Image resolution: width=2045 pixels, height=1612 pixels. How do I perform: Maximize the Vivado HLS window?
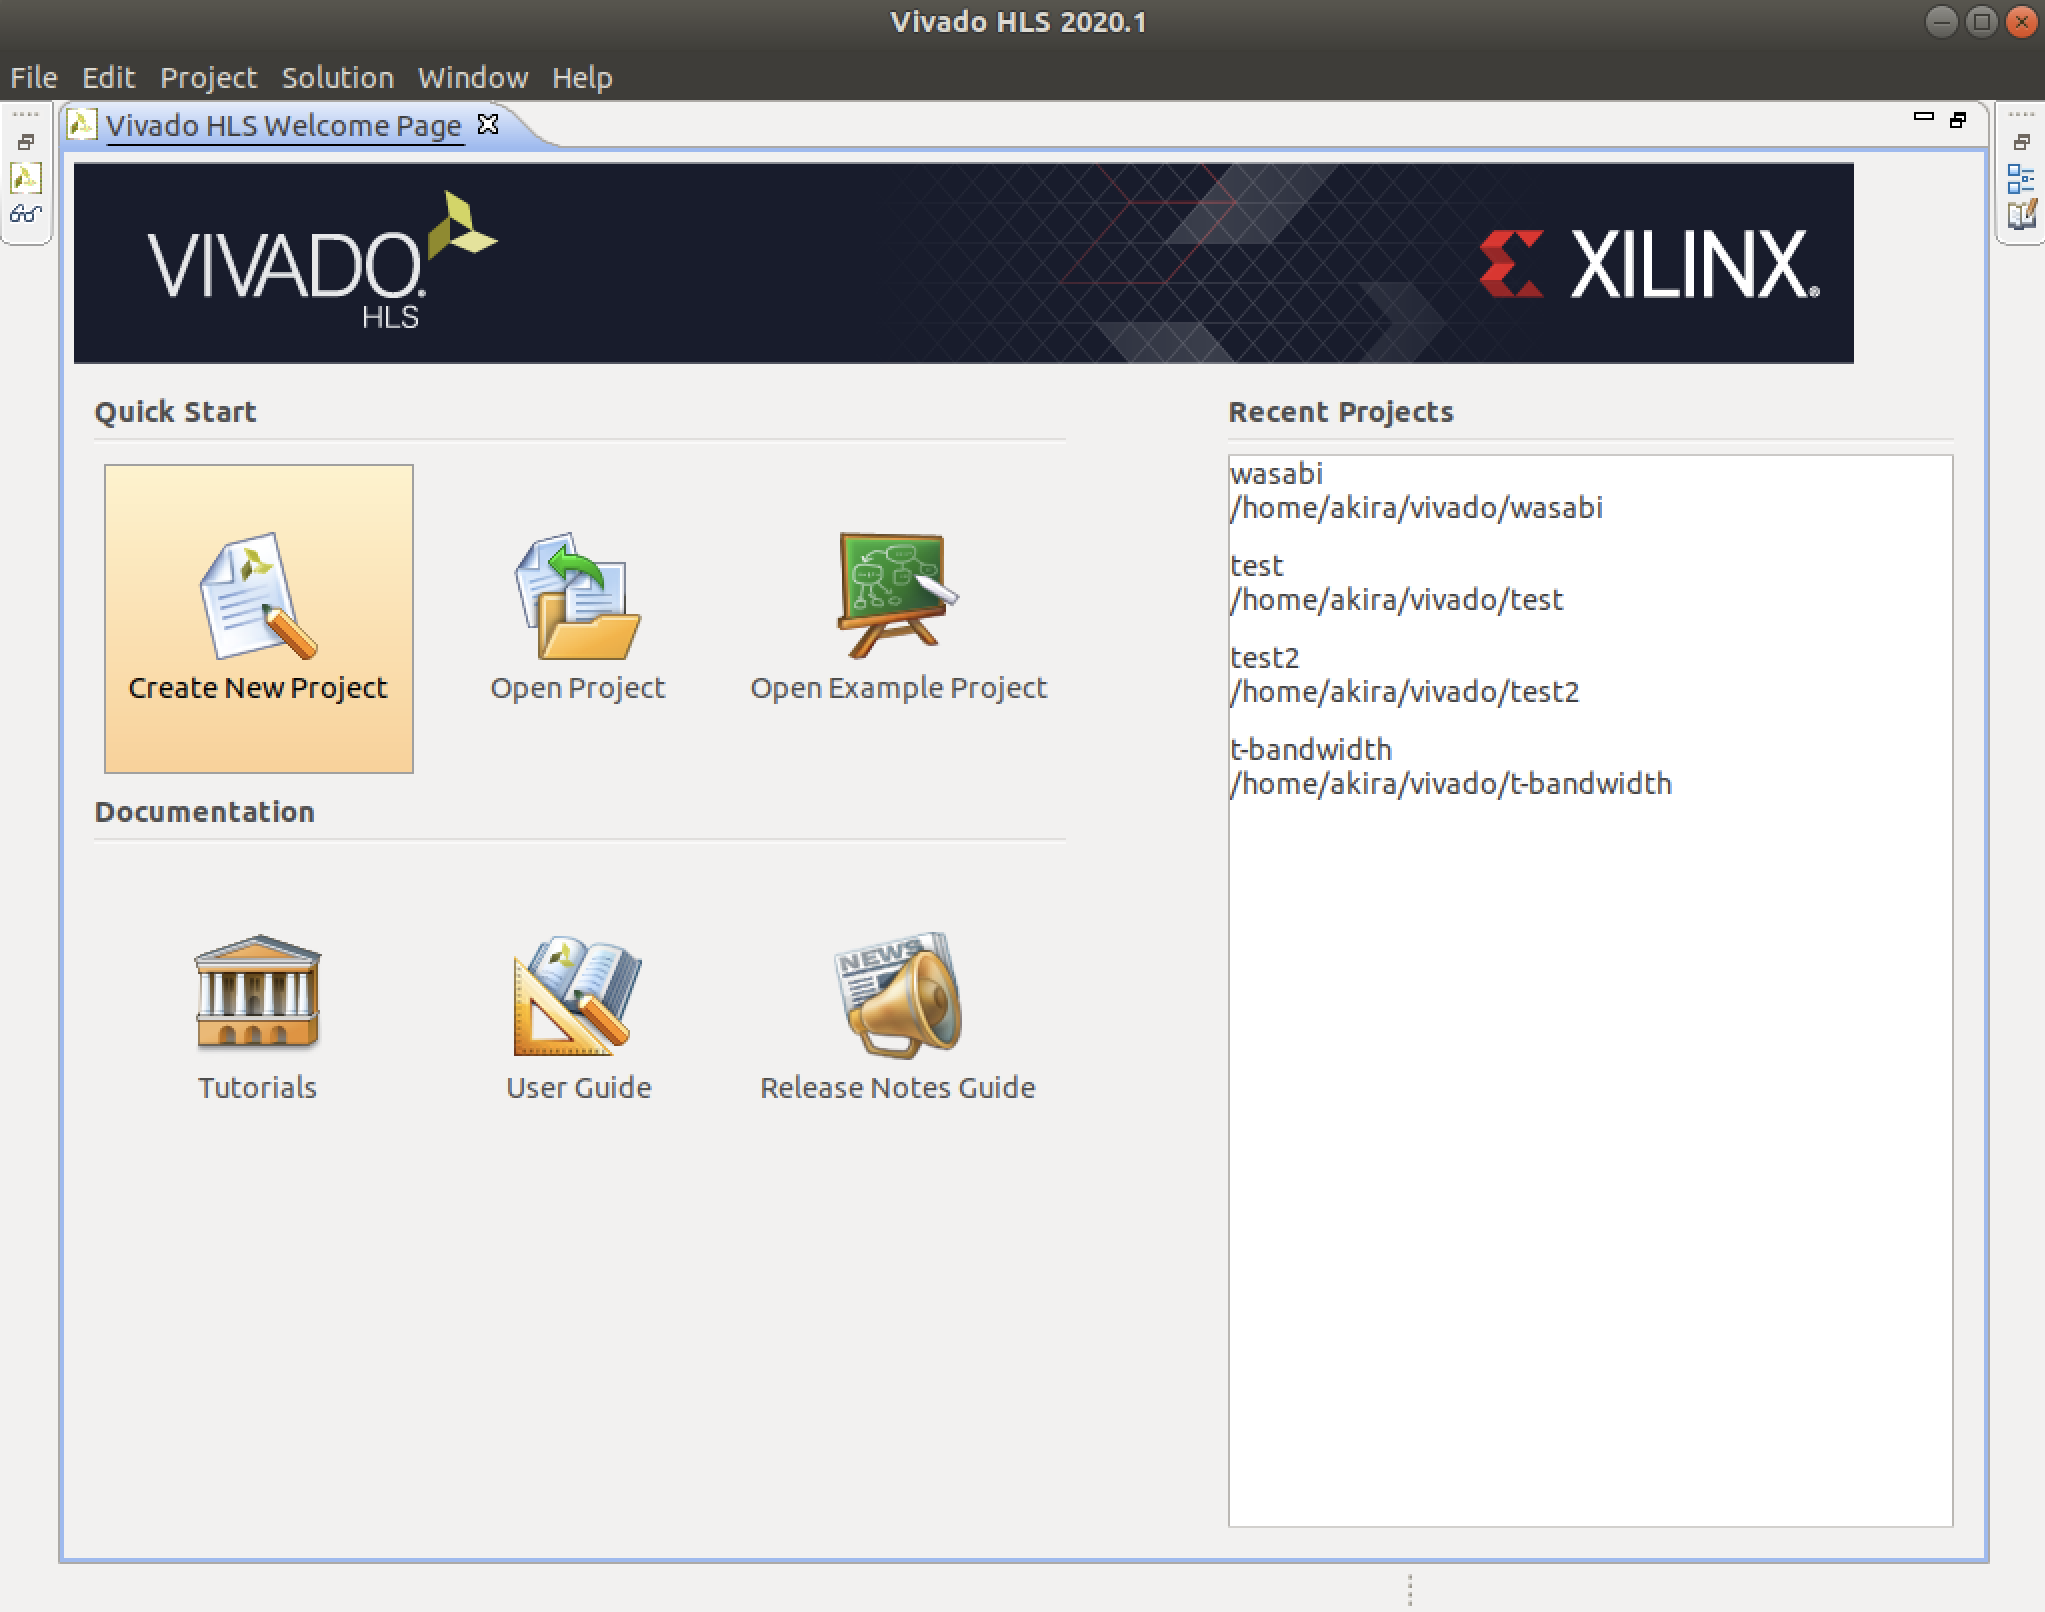[1982, 22]
